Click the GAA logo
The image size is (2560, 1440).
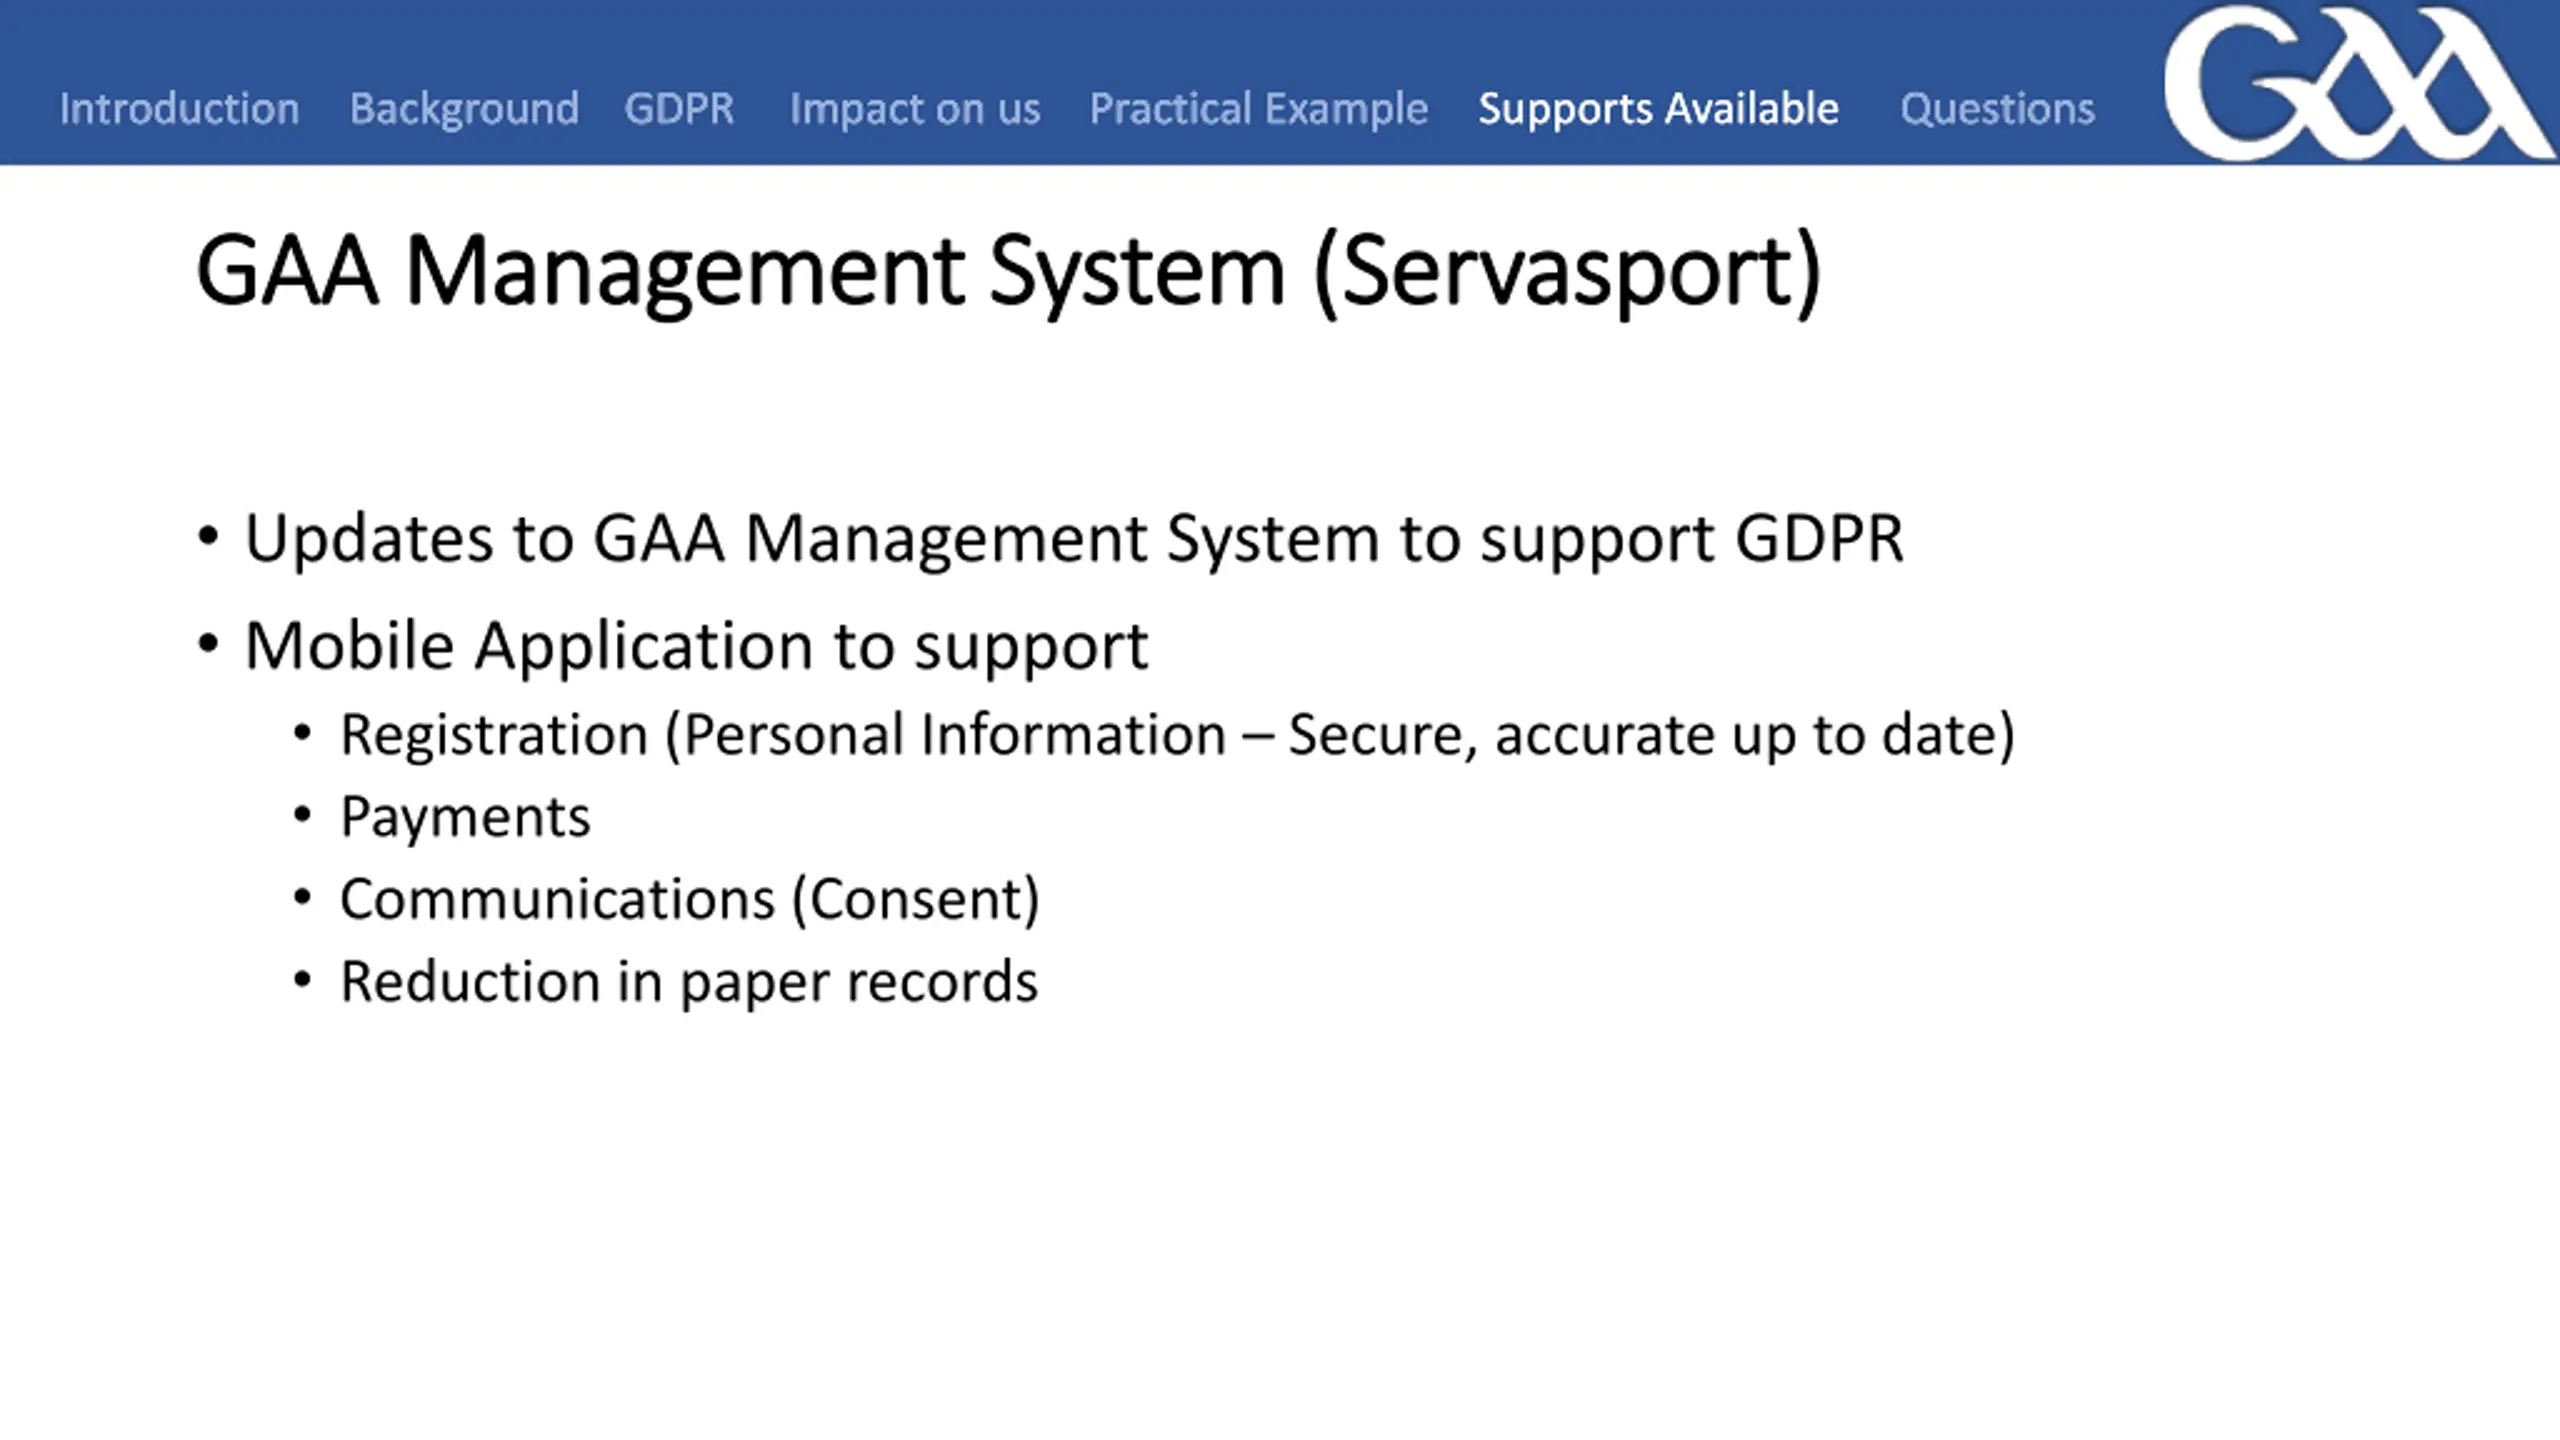[x=2357, y=83]
